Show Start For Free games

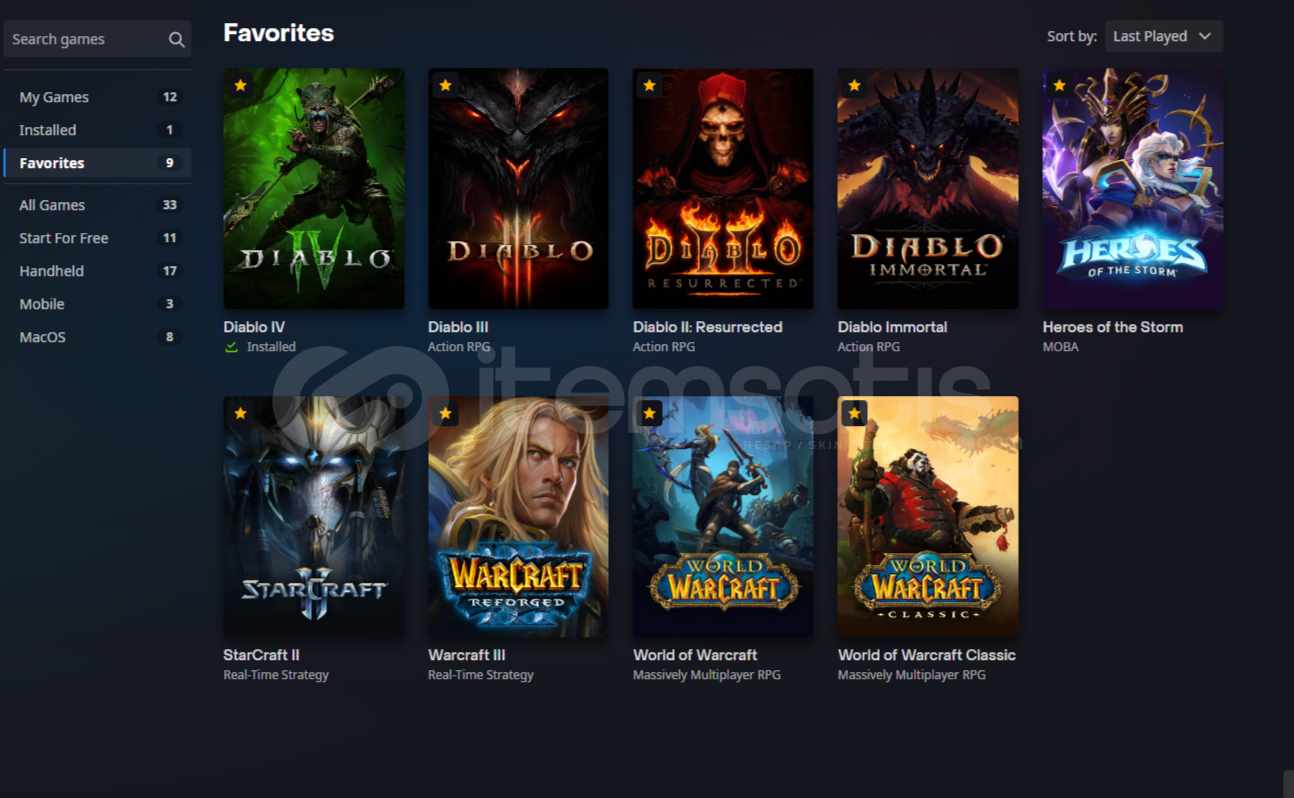pyautogui.click(x=98, y=238)
